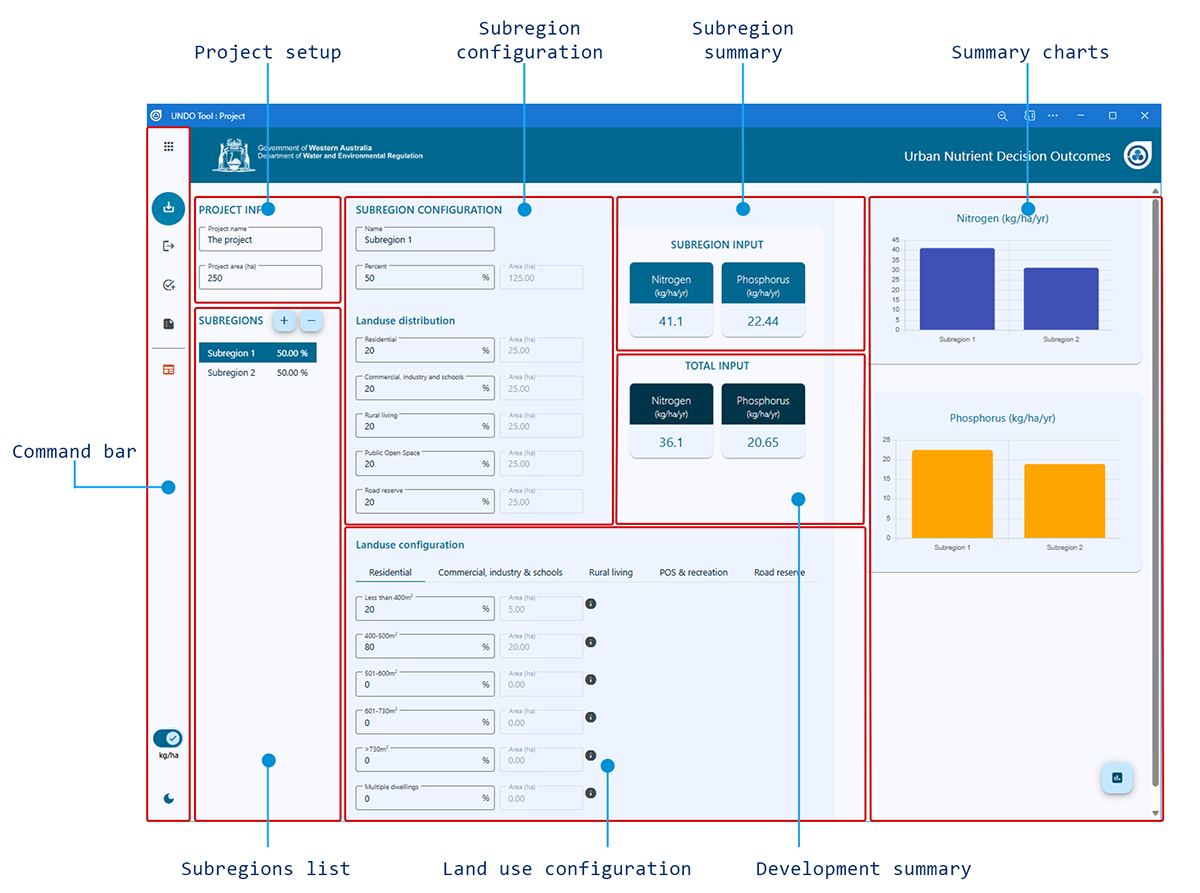The width and height of the screenshot is (1200, 893).
Task: Click the Public Open Space percent field
Action: 425,464
